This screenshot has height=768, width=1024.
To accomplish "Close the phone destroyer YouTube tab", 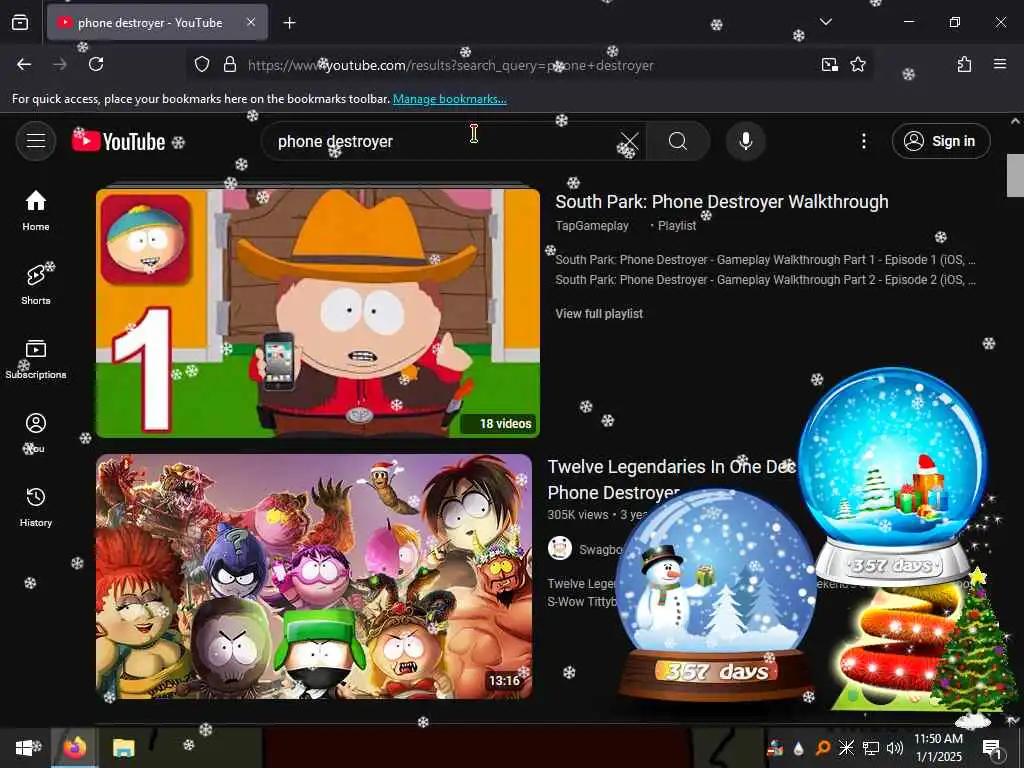I will [251, 22].
